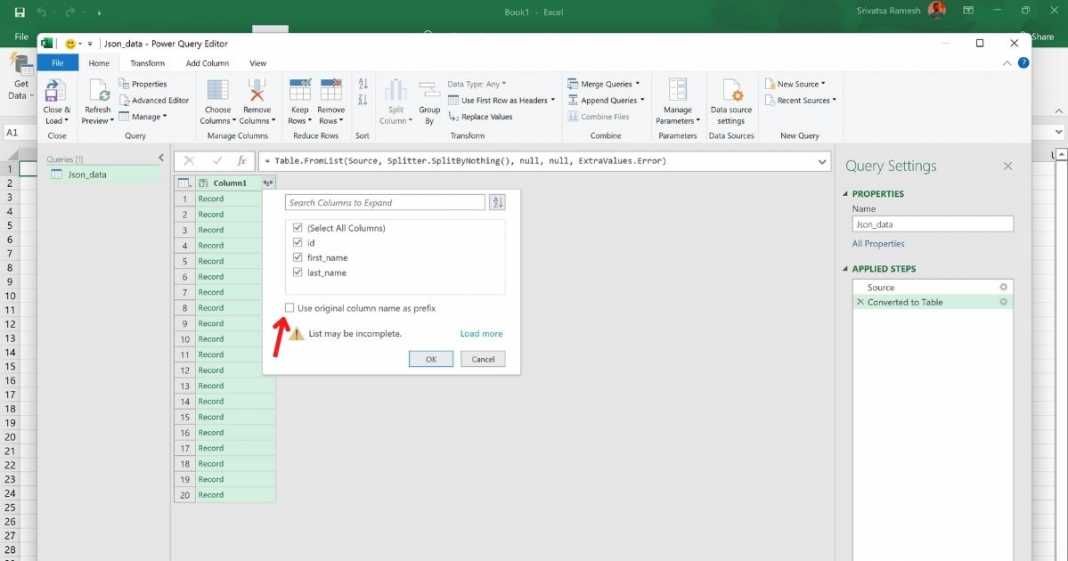Select the Source applied step
The height and width of the screenshot is (561, 1068).
tap(932, 287)
